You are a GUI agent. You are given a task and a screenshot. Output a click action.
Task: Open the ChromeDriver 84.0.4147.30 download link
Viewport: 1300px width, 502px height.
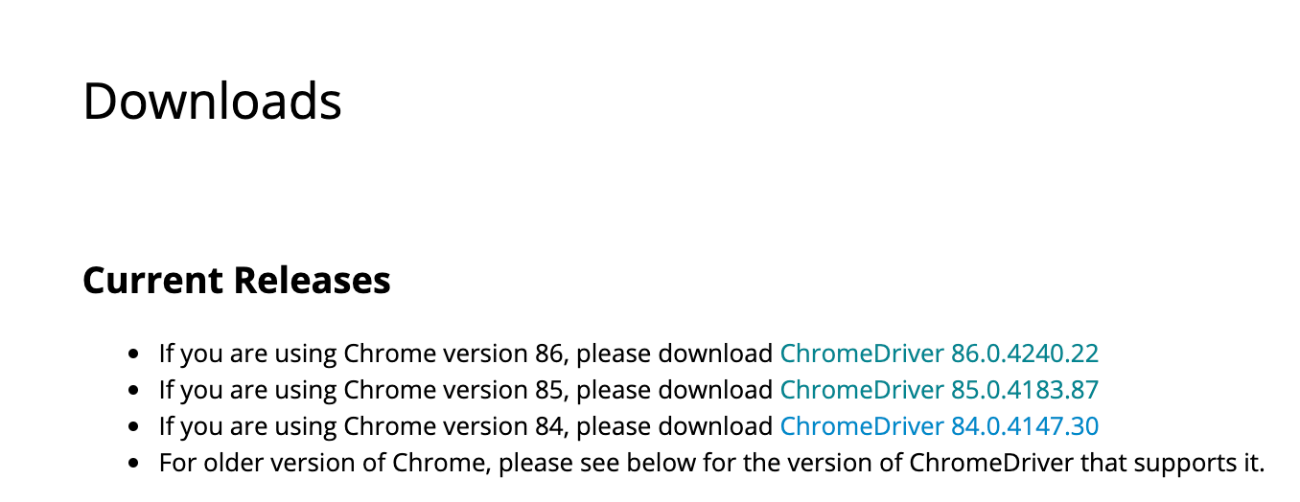click(939, 427)
